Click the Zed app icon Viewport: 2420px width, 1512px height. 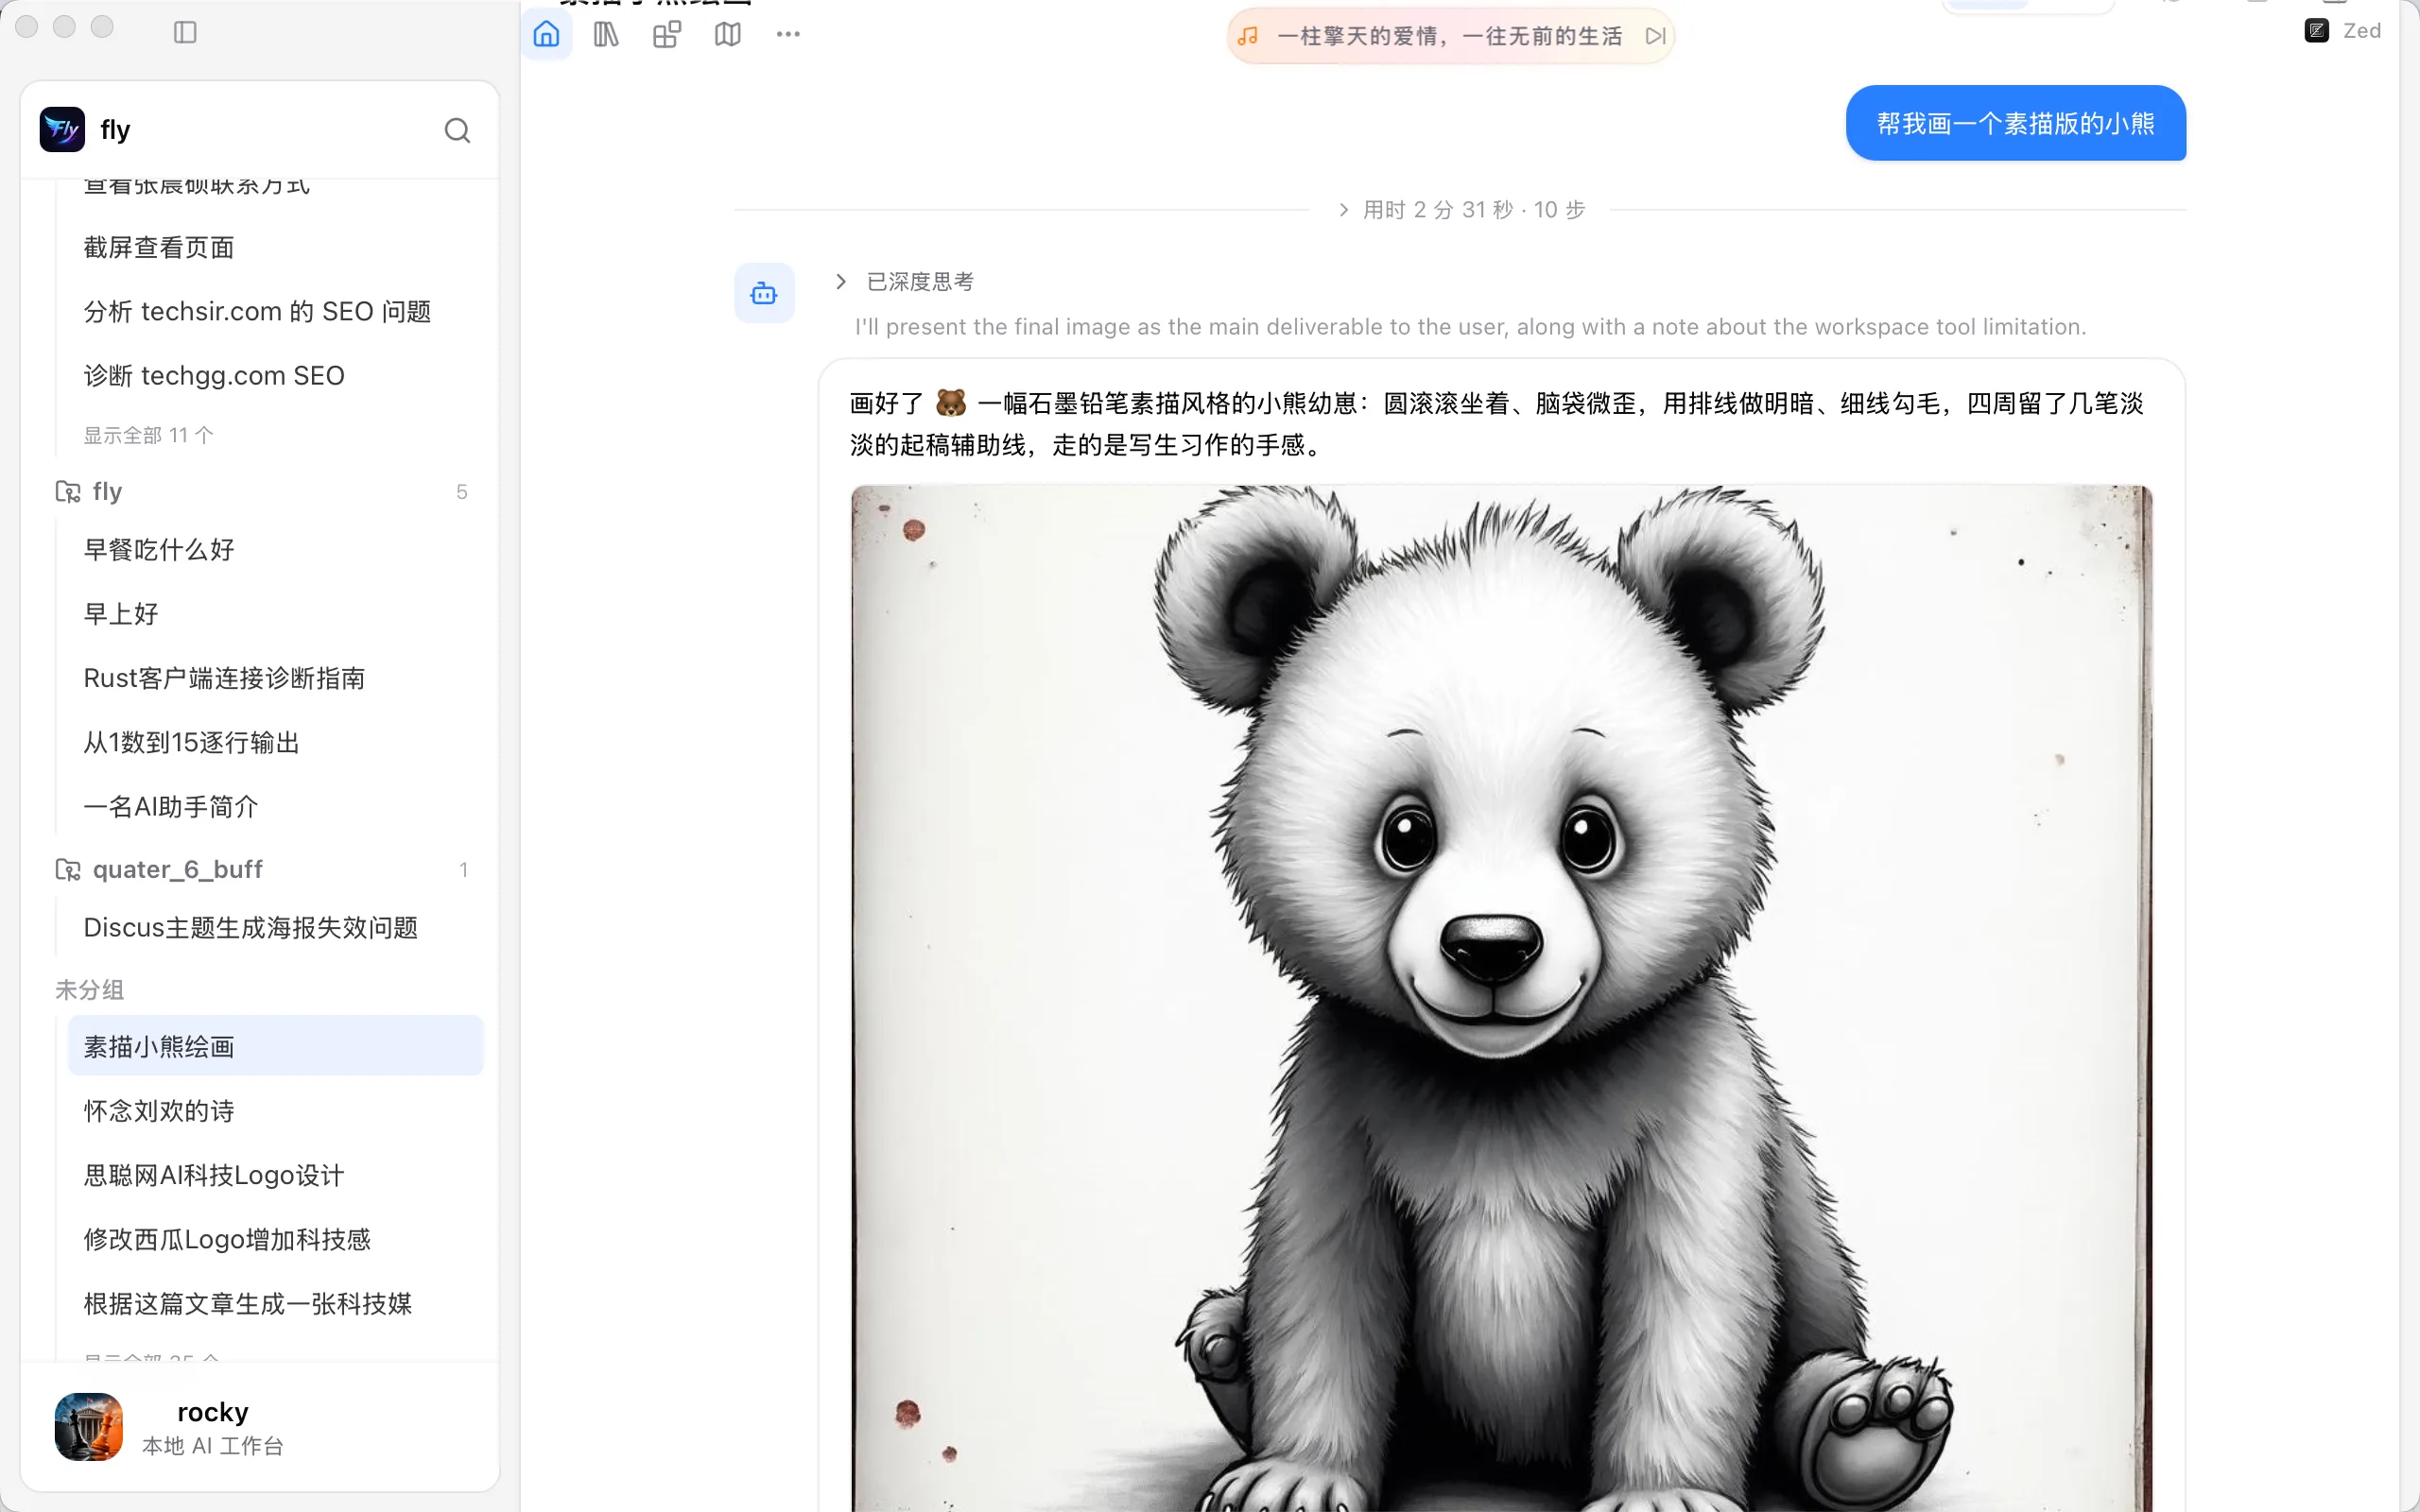2316,31
